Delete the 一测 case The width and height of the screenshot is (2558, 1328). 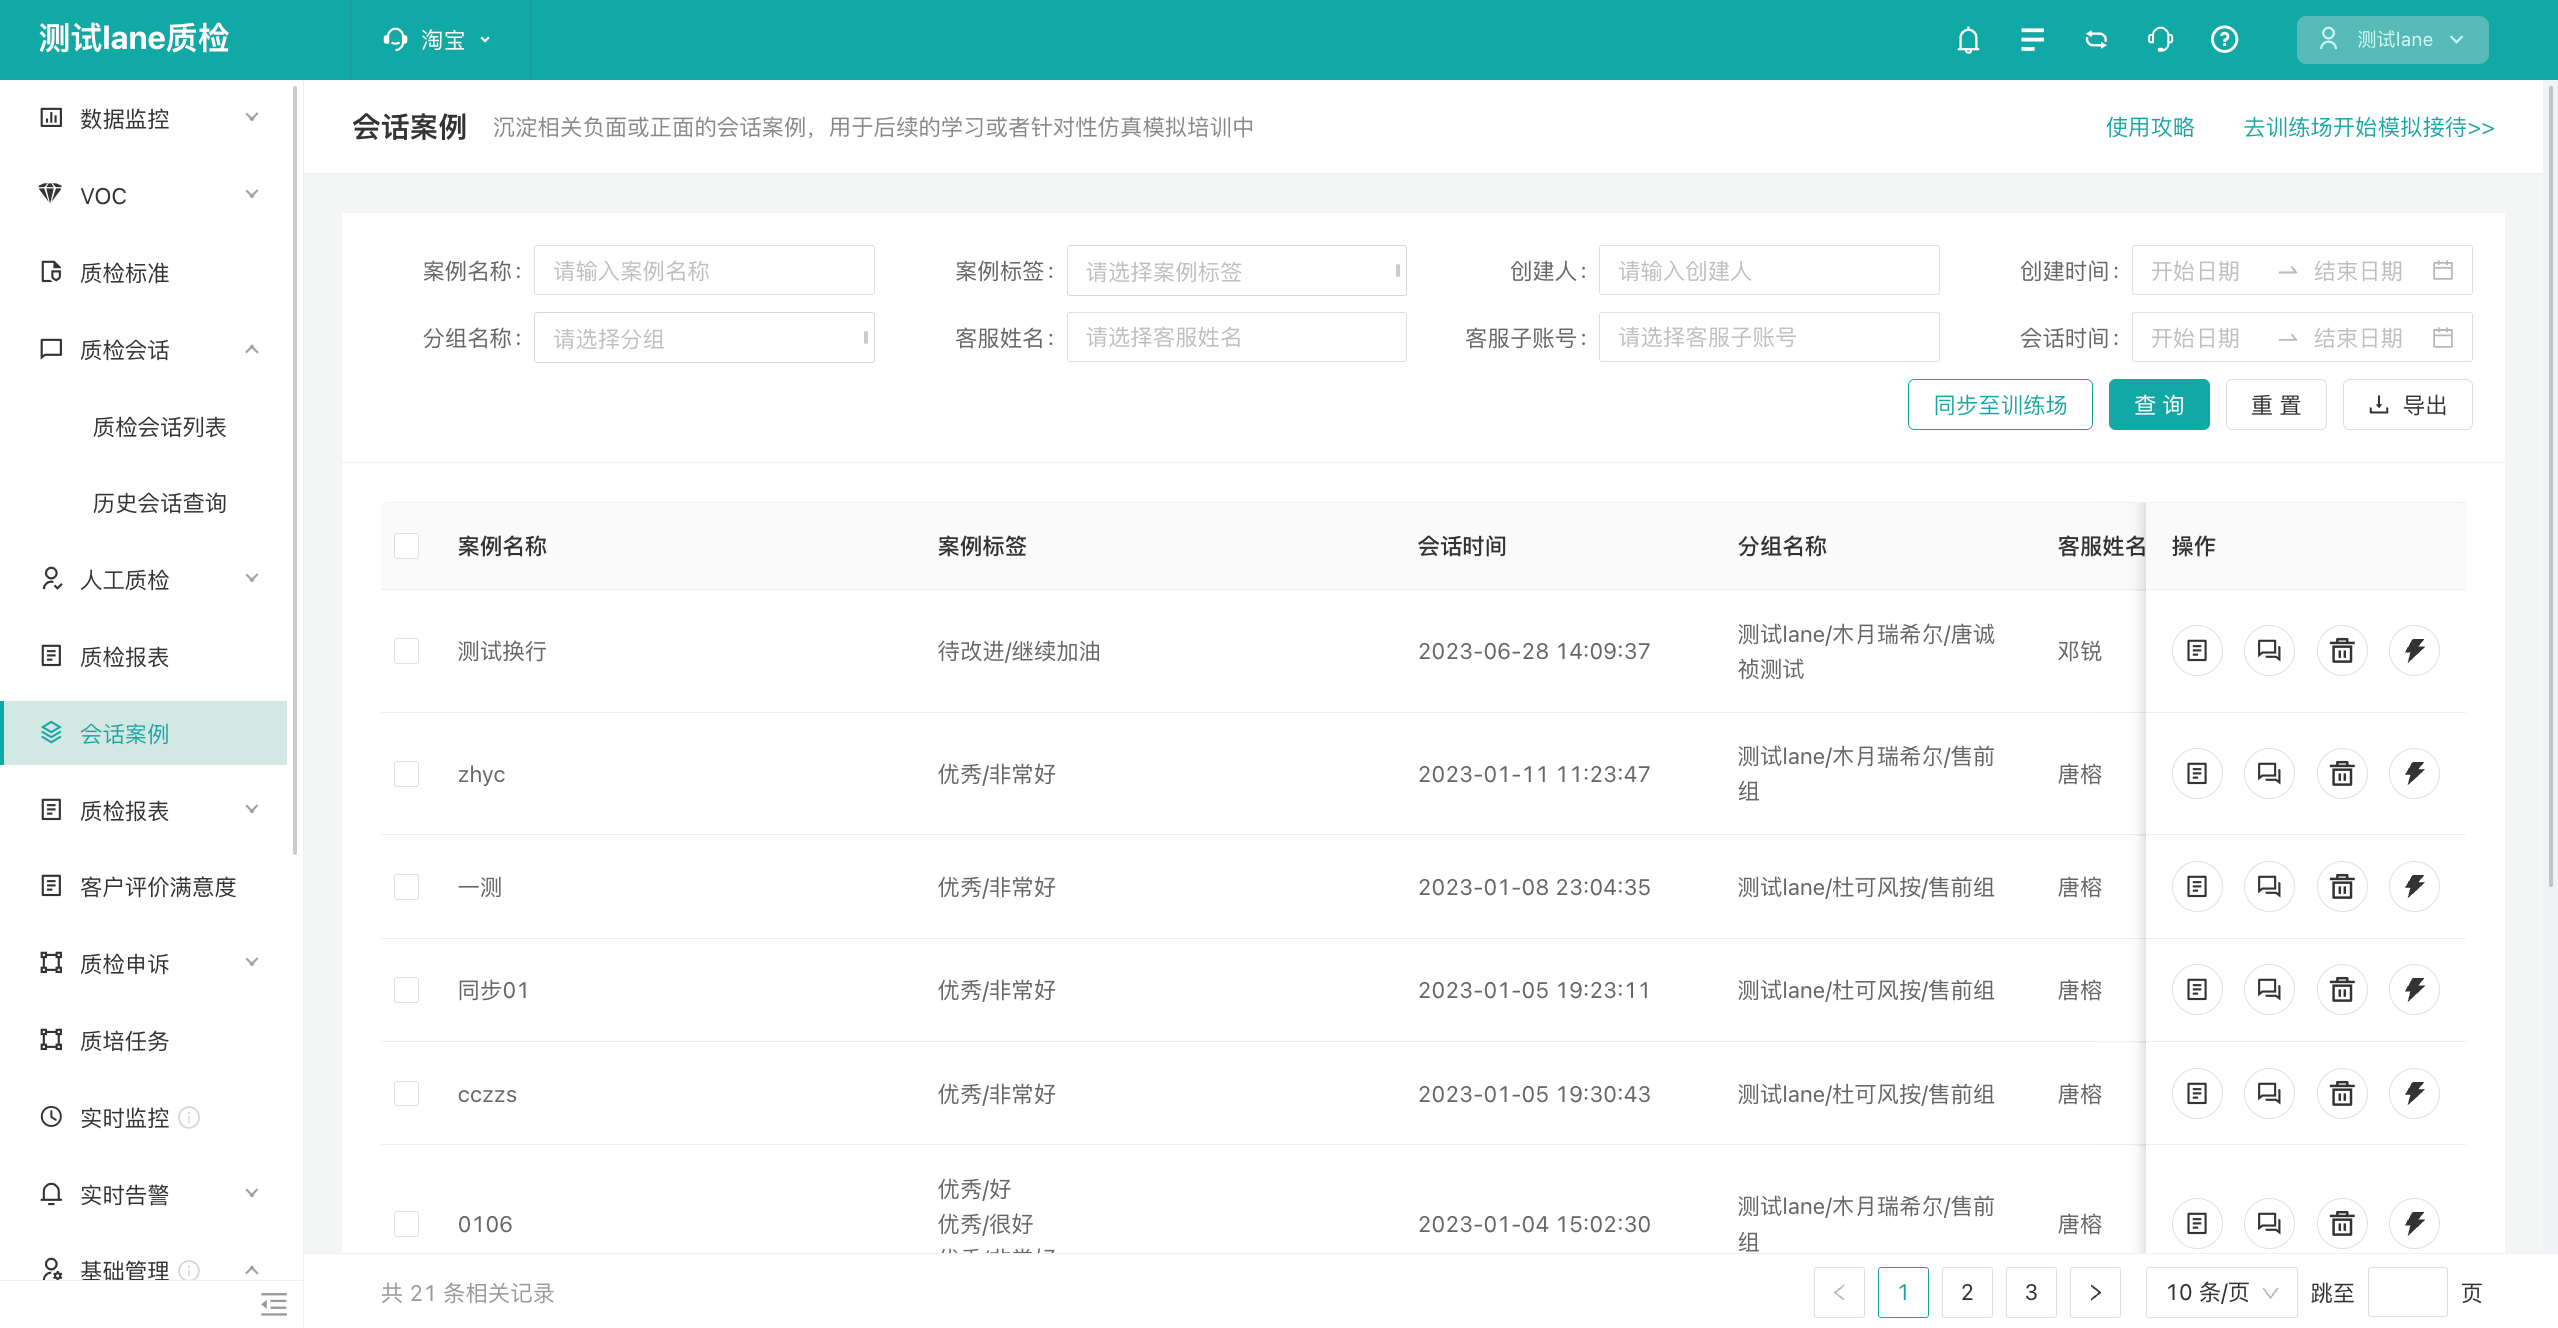(x=2342, y=887)
